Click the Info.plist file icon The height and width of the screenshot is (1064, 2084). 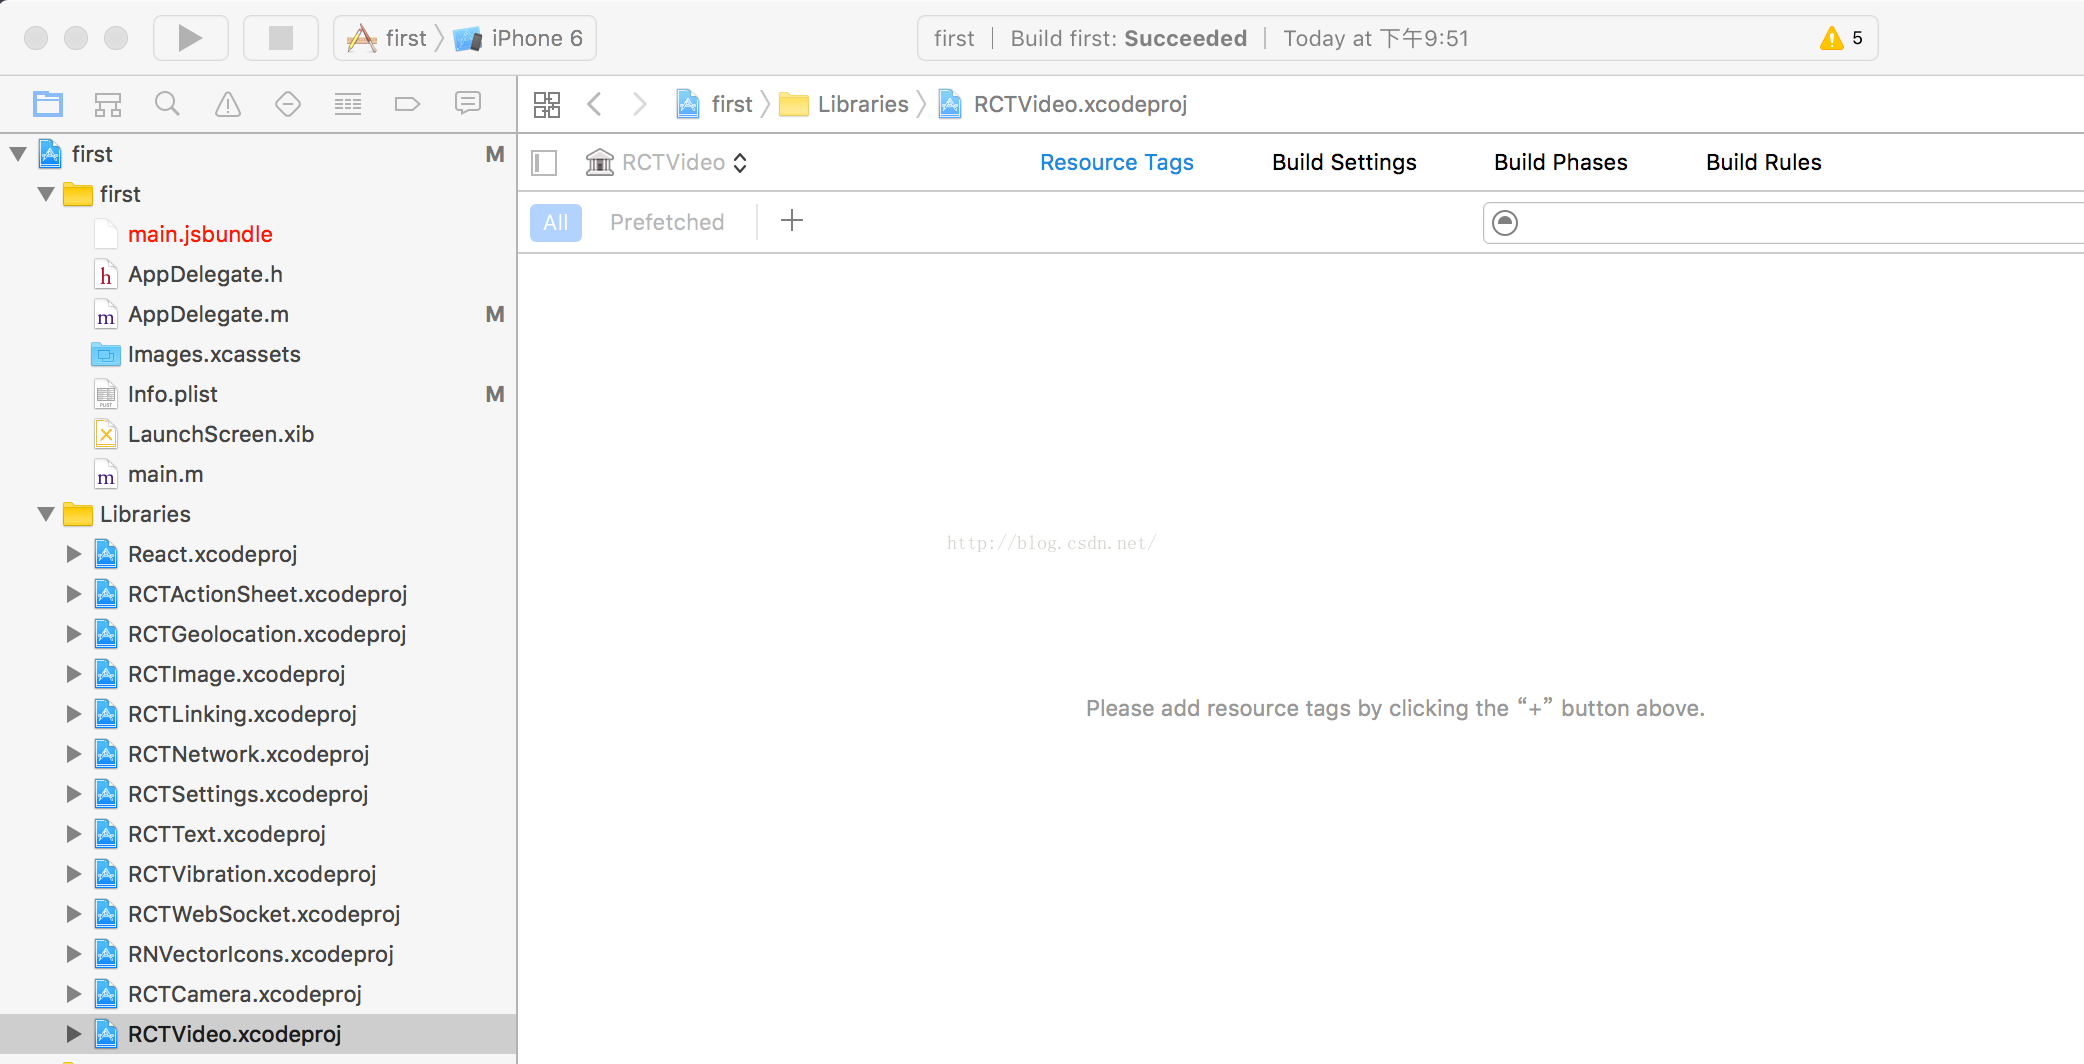[106, 394]
